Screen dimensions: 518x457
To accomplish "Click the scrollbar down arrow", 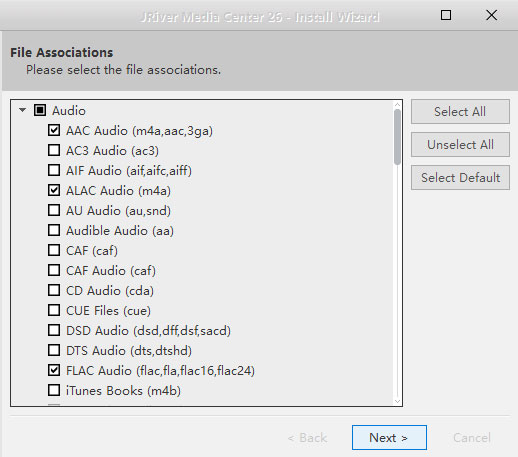I will click(397, 401).
